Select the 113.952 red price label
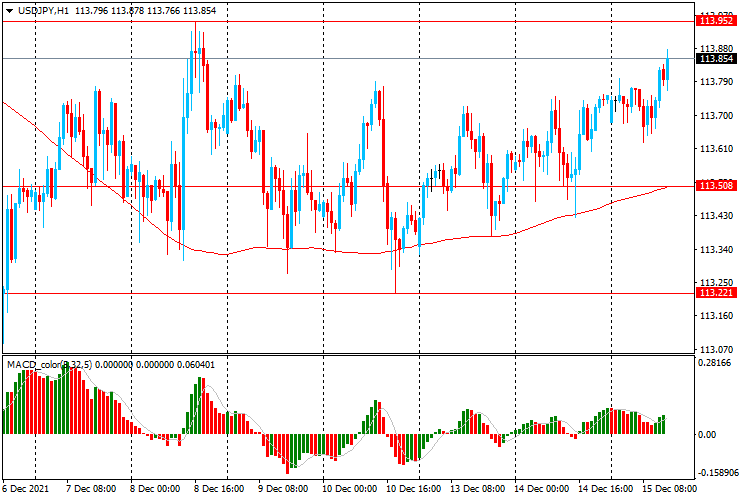Viewport: 740px width, 500px height. coord(714,20)
